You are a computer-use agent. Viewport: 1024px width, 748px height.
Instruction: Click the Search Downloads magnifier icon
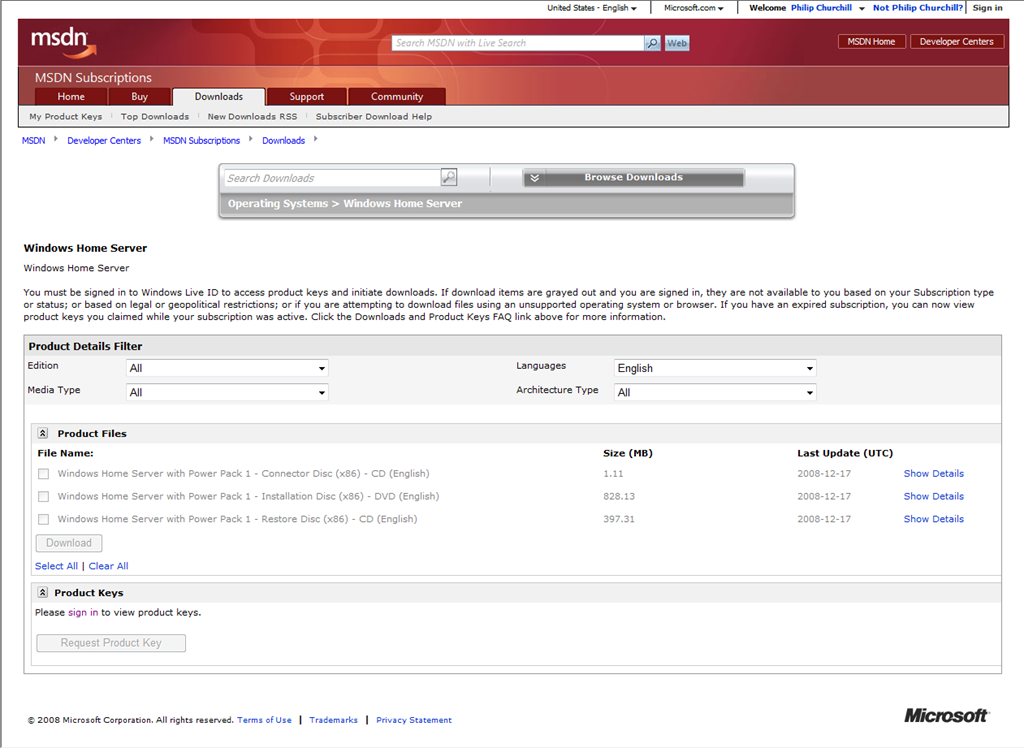(449, 177)
